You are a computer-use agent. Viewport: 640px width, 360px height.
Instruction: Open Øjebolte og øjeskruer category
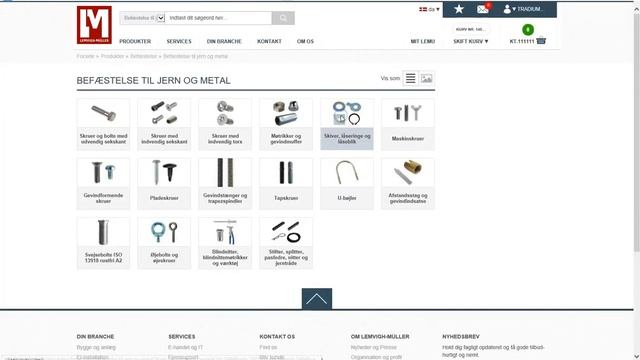click(164, 243)
